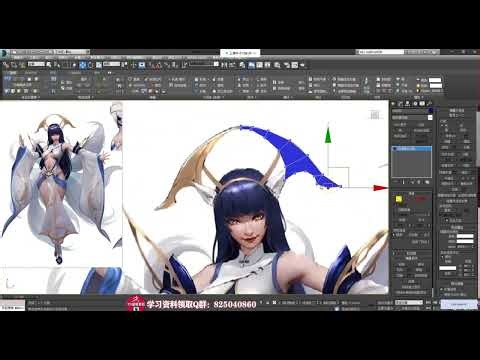480x360 pixels.
Task: Select the Select and Manipulate tool
Action: (x=134, y=65)
